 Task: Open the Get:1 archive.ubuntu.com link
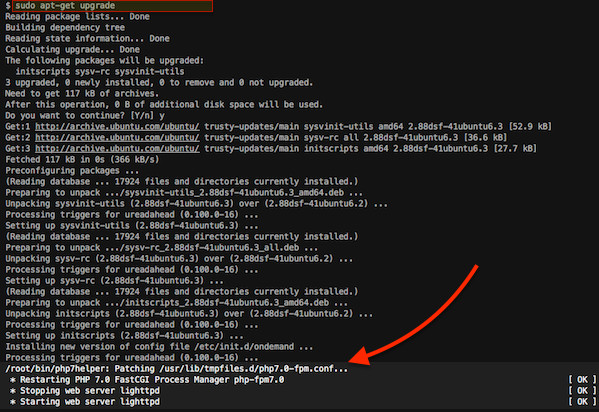point(117,127)
